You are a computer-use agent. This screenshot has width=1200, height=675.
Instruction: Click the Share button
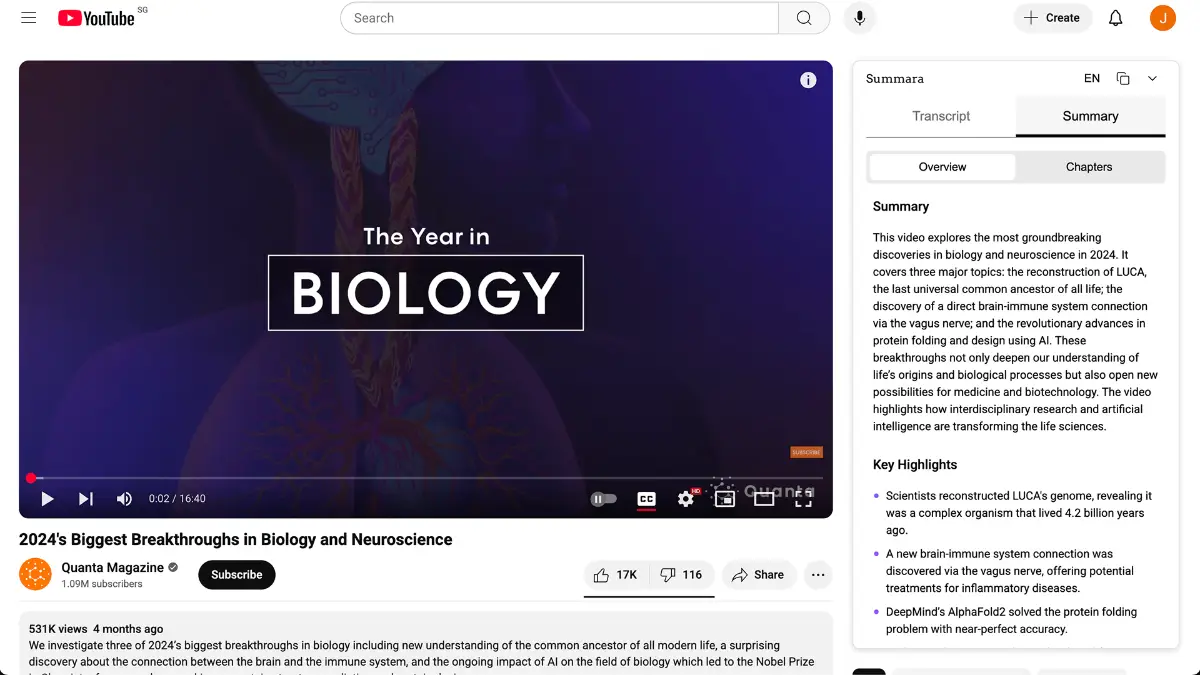(758, 575)
